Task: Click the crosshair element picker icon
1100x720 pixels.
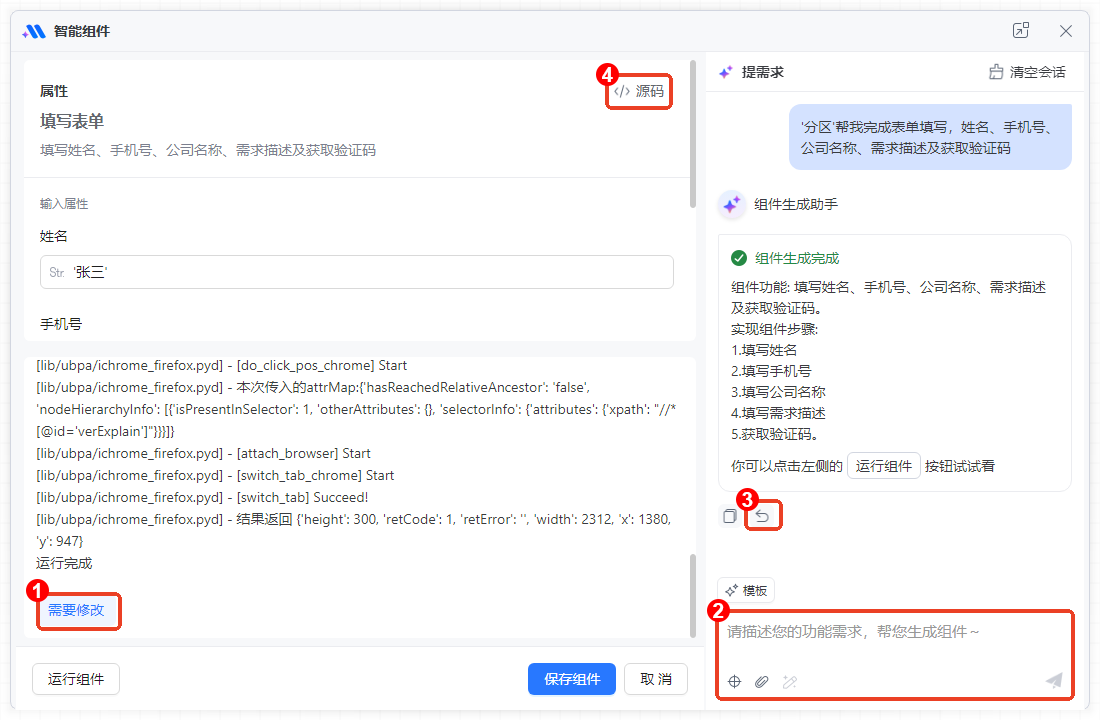Action: (x=734, y=681)
